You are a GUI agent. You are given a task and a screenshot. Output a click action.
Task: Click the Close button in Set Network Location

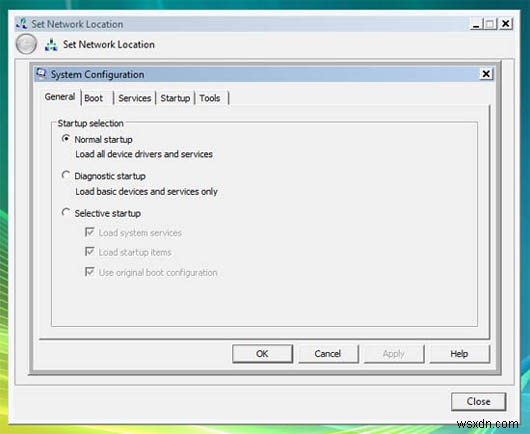478,402
